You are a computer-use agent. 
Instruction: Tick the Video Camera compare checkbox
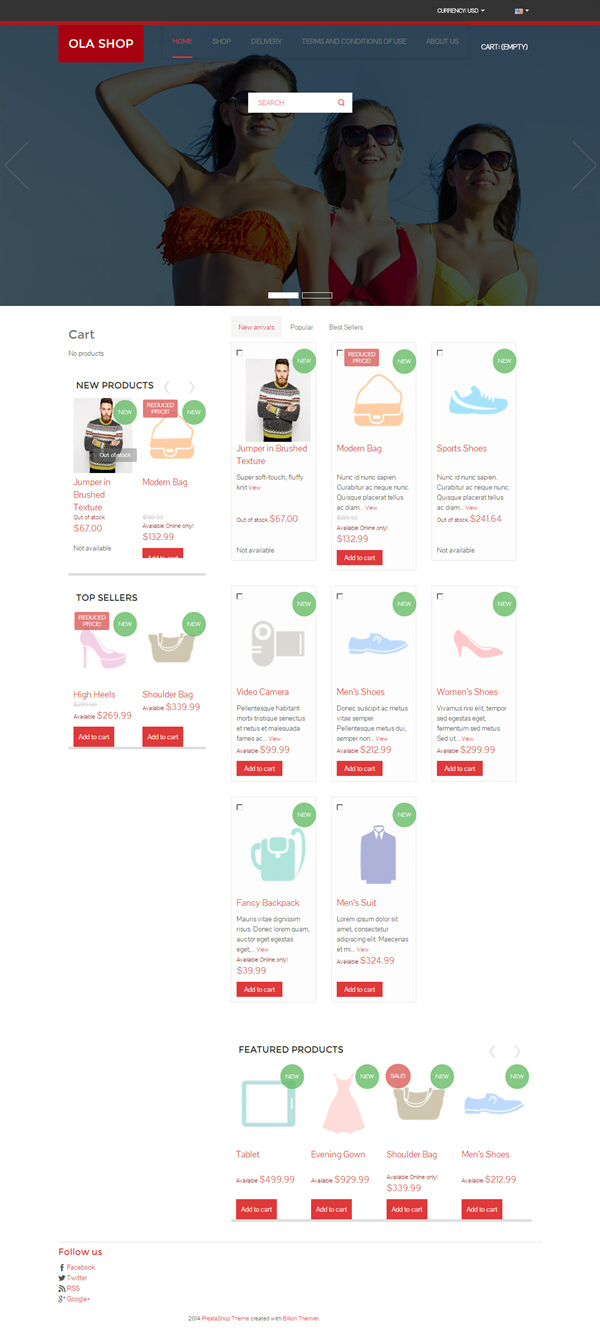(x=240, y=596)
